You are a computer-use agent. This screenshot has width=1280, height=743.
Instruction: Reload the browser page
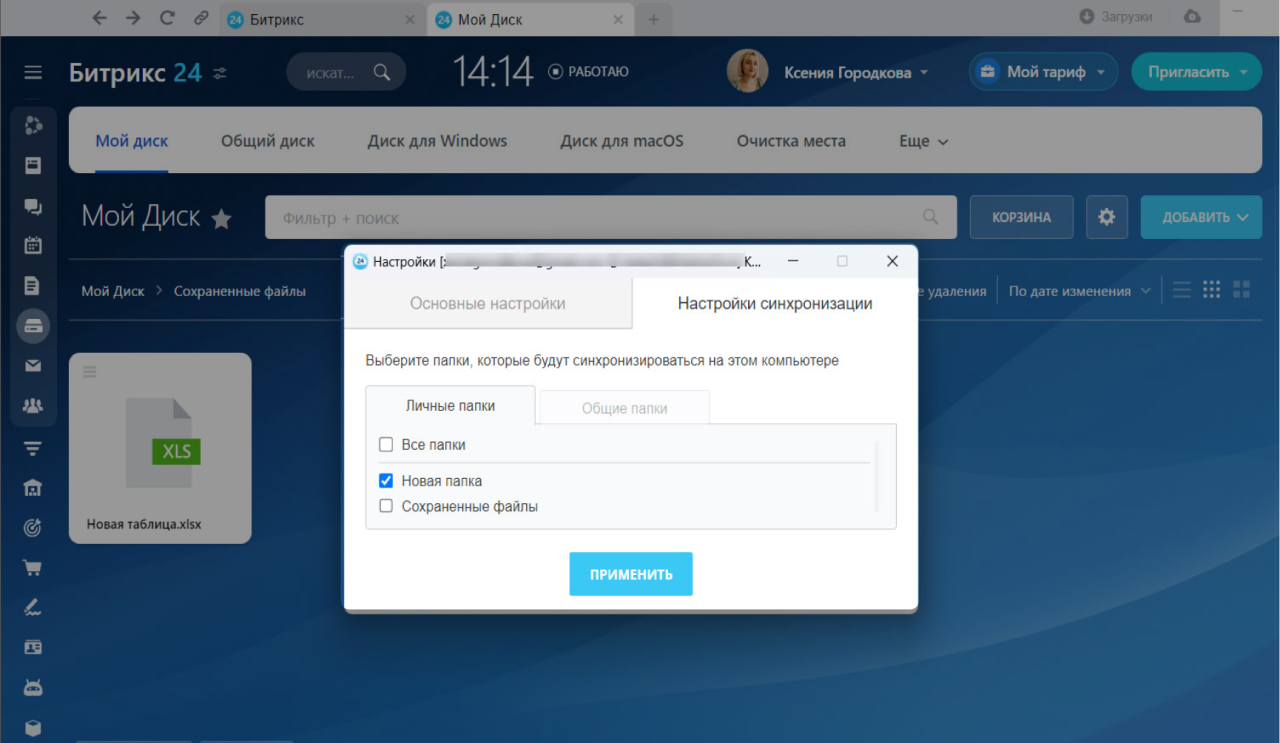(167, 18)
